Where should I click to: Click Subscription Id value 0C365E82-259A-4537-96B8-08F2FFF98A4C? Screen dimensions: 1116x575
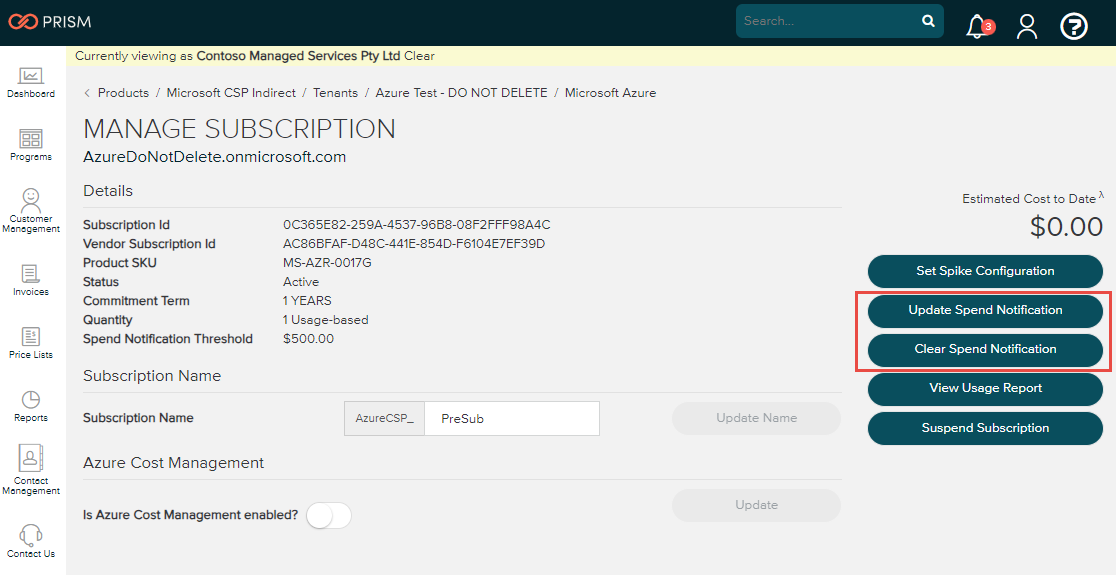pos(416,225)
